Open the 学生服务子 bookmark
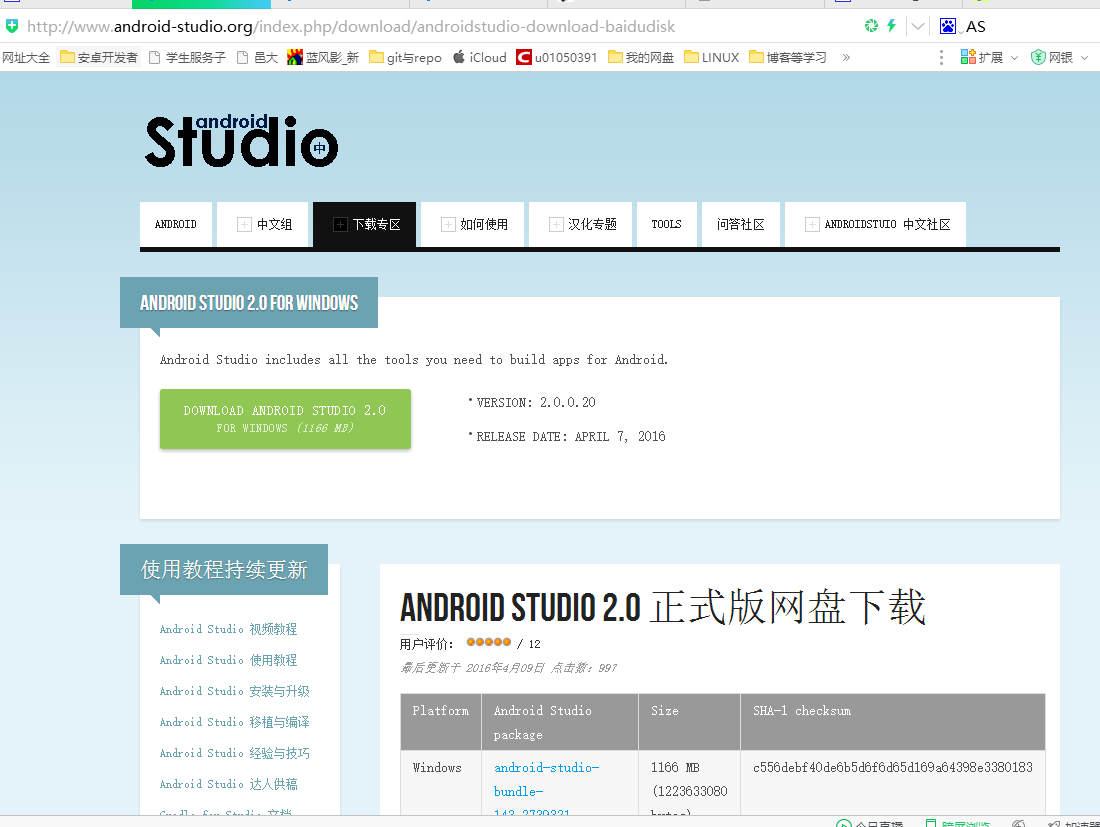This screenshot has width=1100, height=827. (x=187, y=58)
